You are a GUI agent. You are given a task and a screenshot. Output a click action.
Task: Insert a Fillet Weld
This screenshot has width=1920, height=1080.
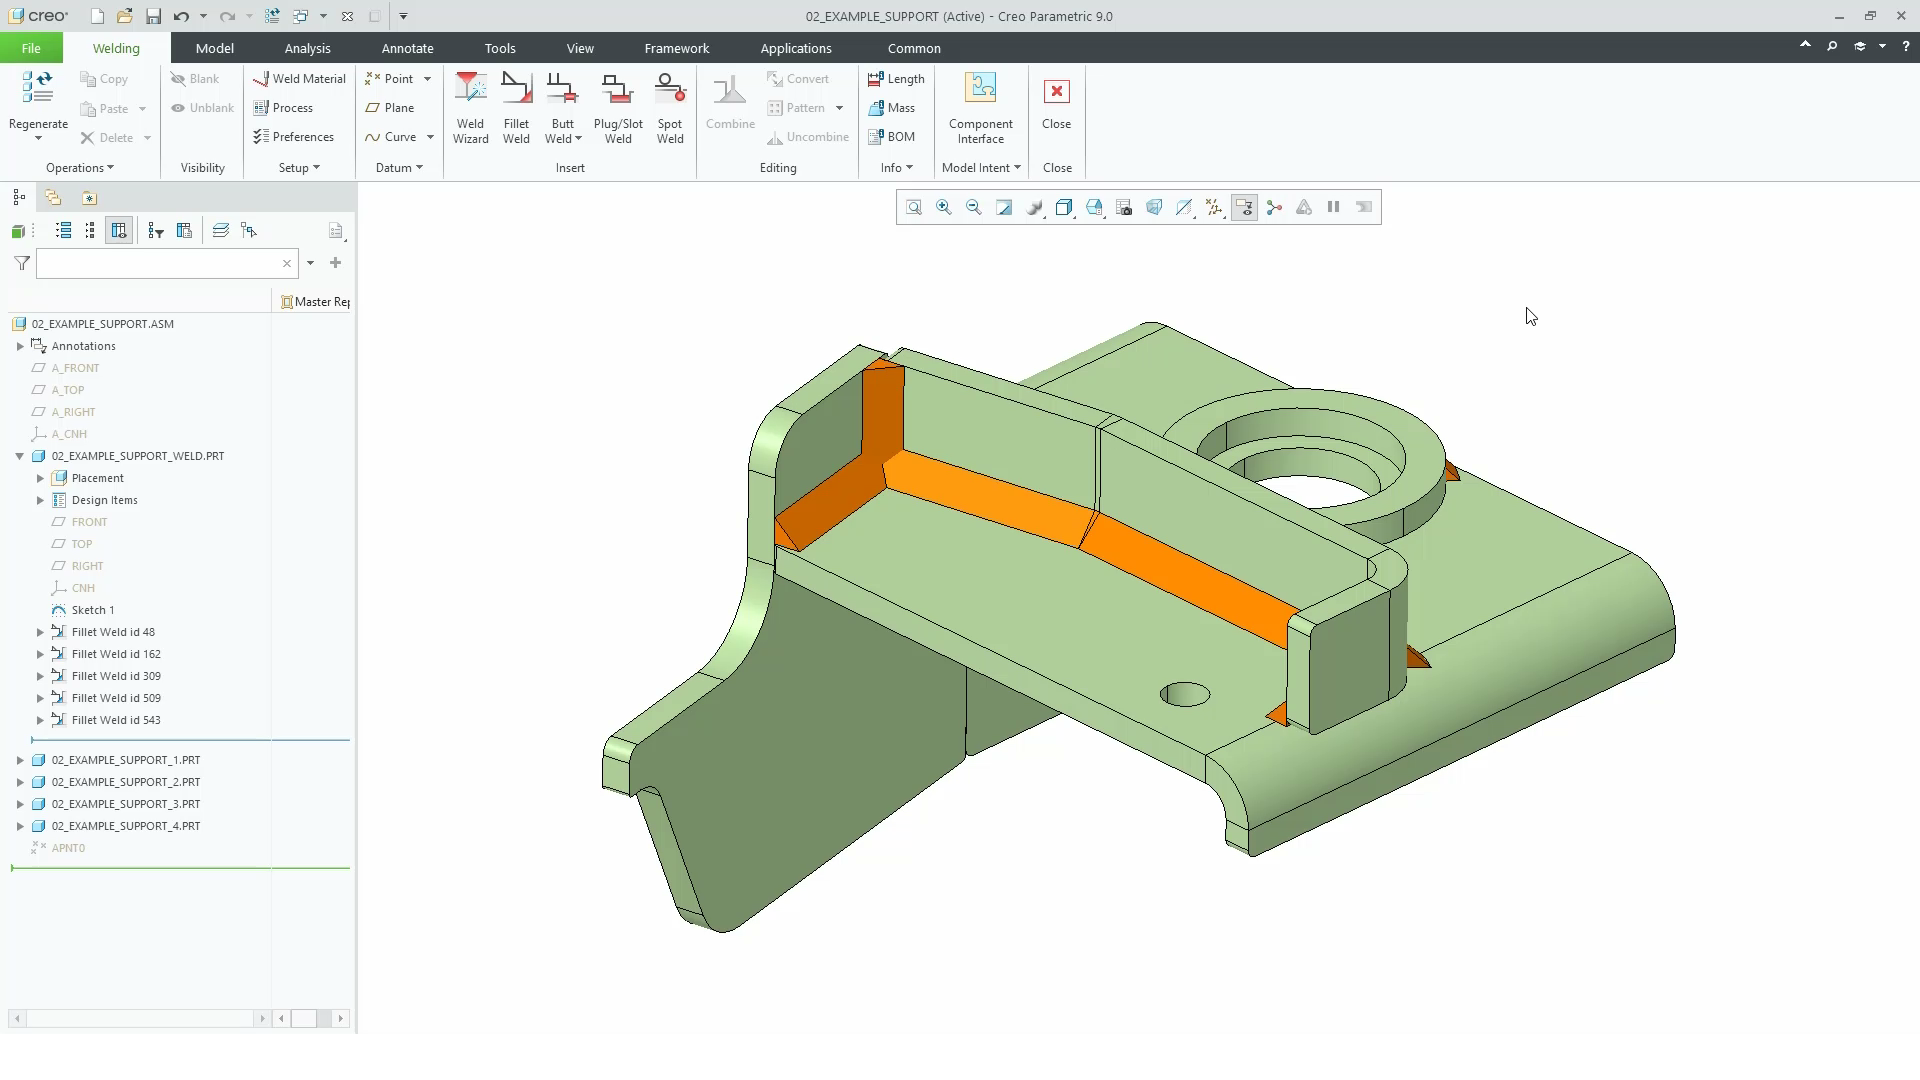(516, 108)
